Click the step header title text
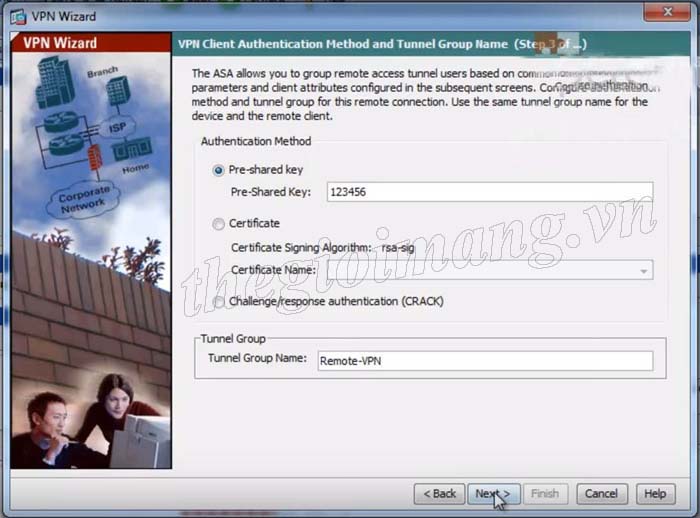700x518 pixels. 382,44
